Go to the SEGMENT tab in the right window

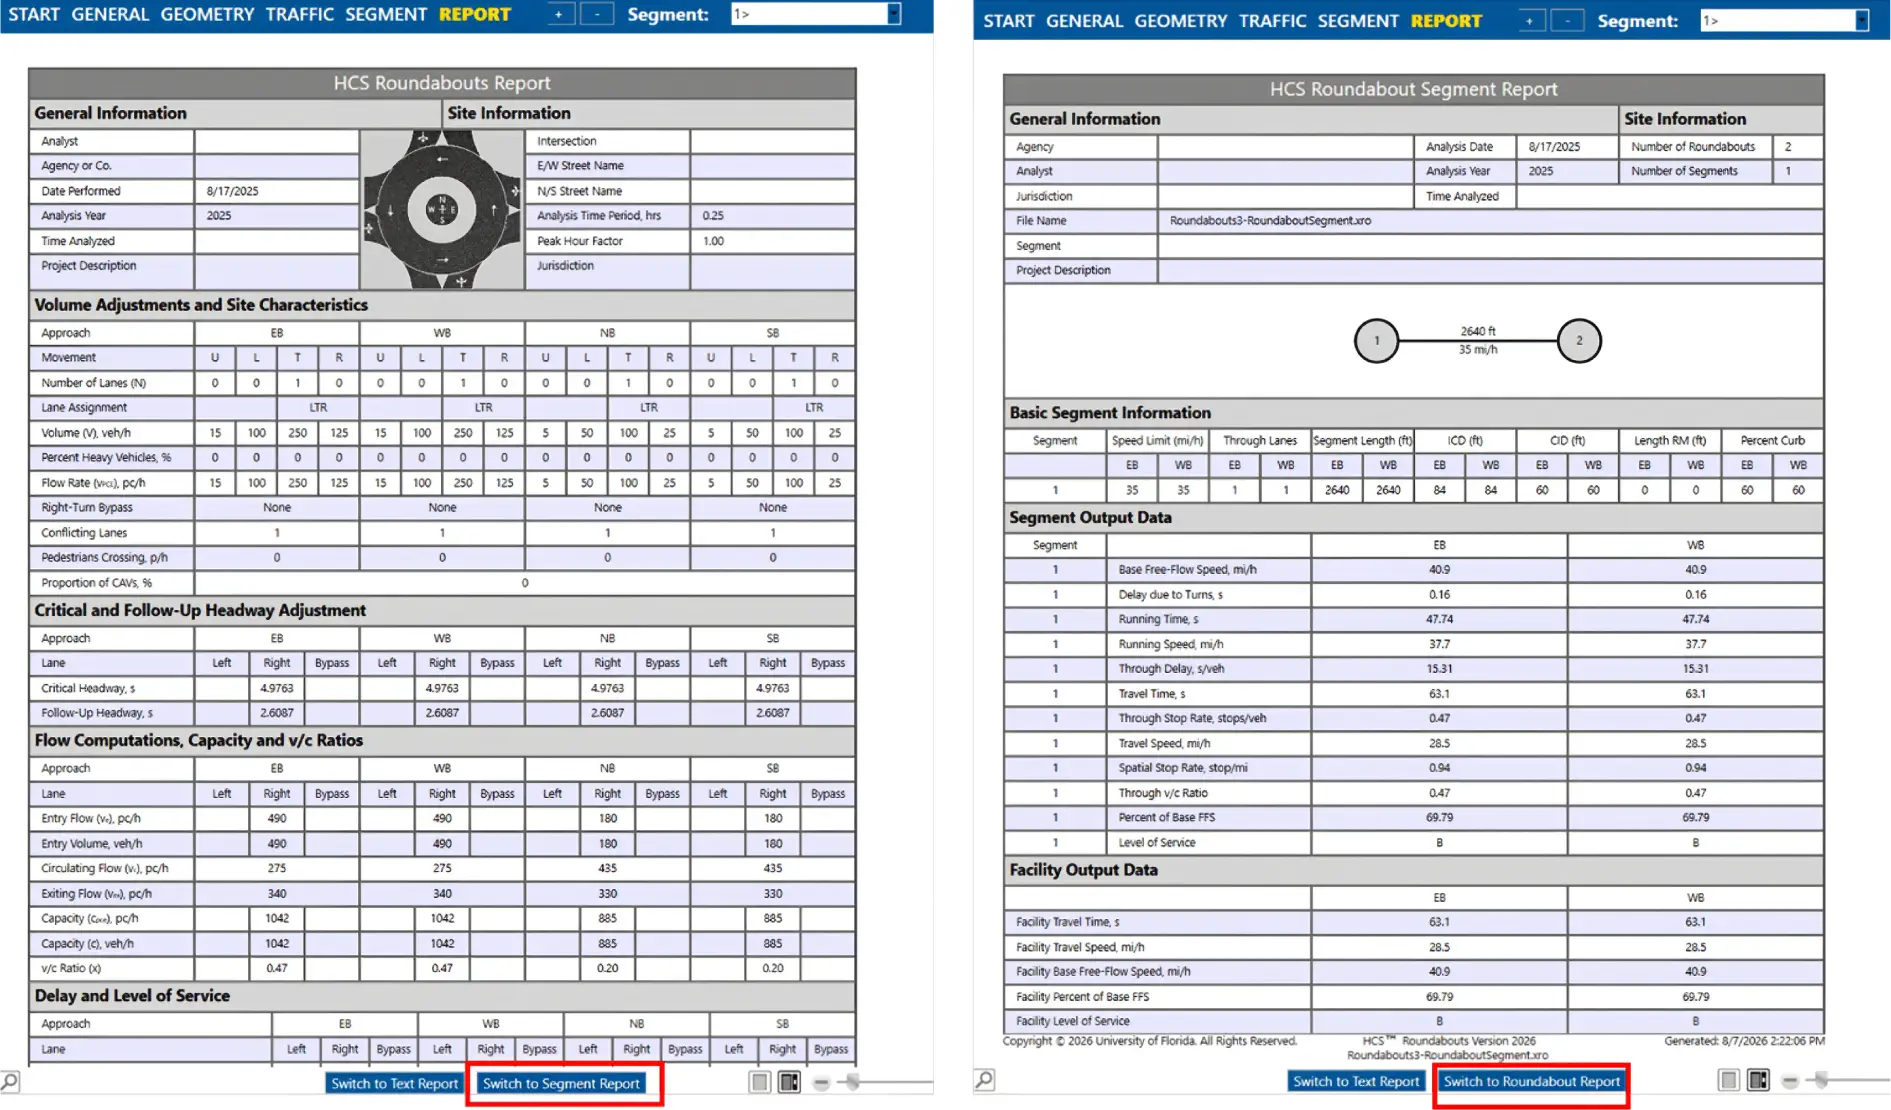tap(1358, 20)
